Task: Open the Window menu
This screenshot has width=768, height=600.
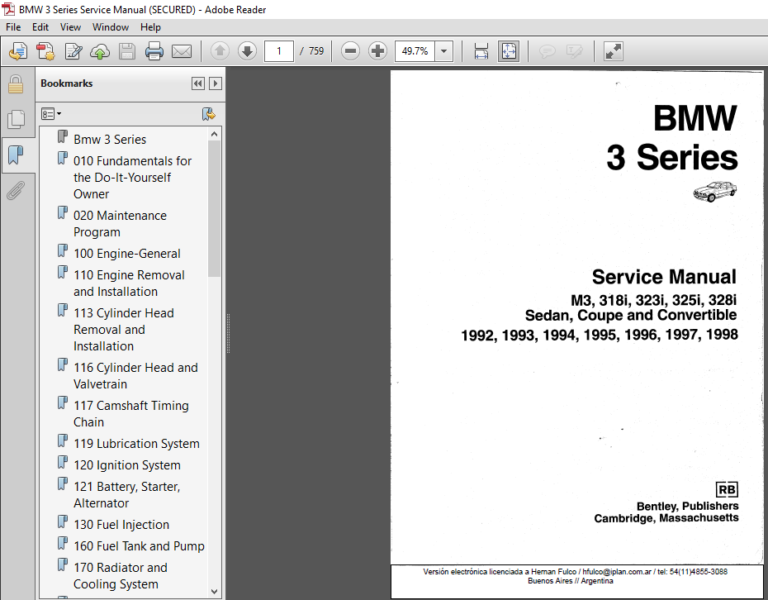Action: (110, 27)
